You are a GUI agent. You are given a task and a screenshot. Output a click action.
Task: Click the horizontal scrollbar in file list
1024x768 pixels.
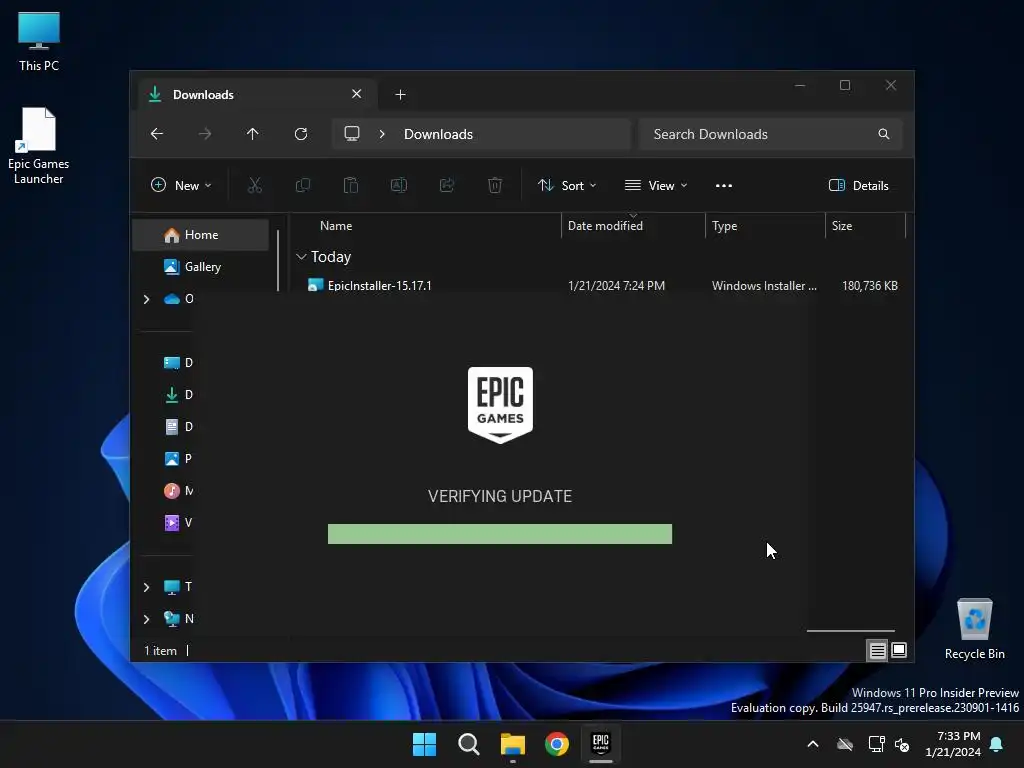[x=850, y=631]
